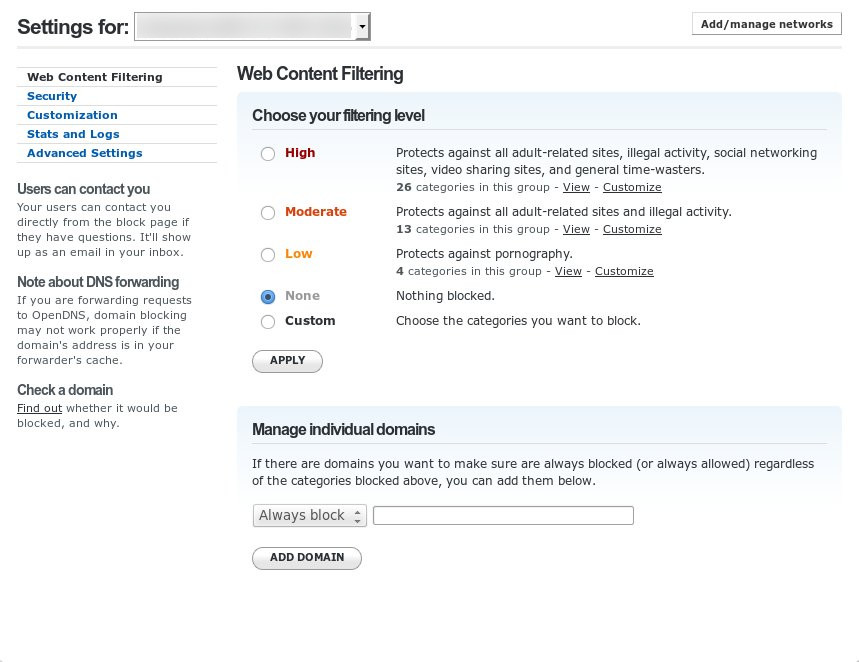Open the Customization section
The image size is (859, 662).
[x=72, y=115]
